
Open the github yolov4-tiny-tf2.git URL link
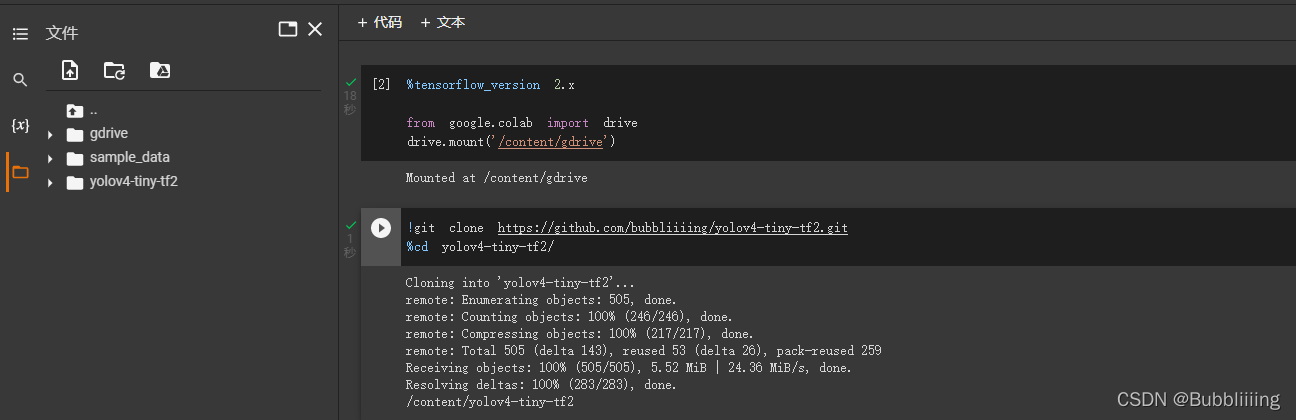673,228
